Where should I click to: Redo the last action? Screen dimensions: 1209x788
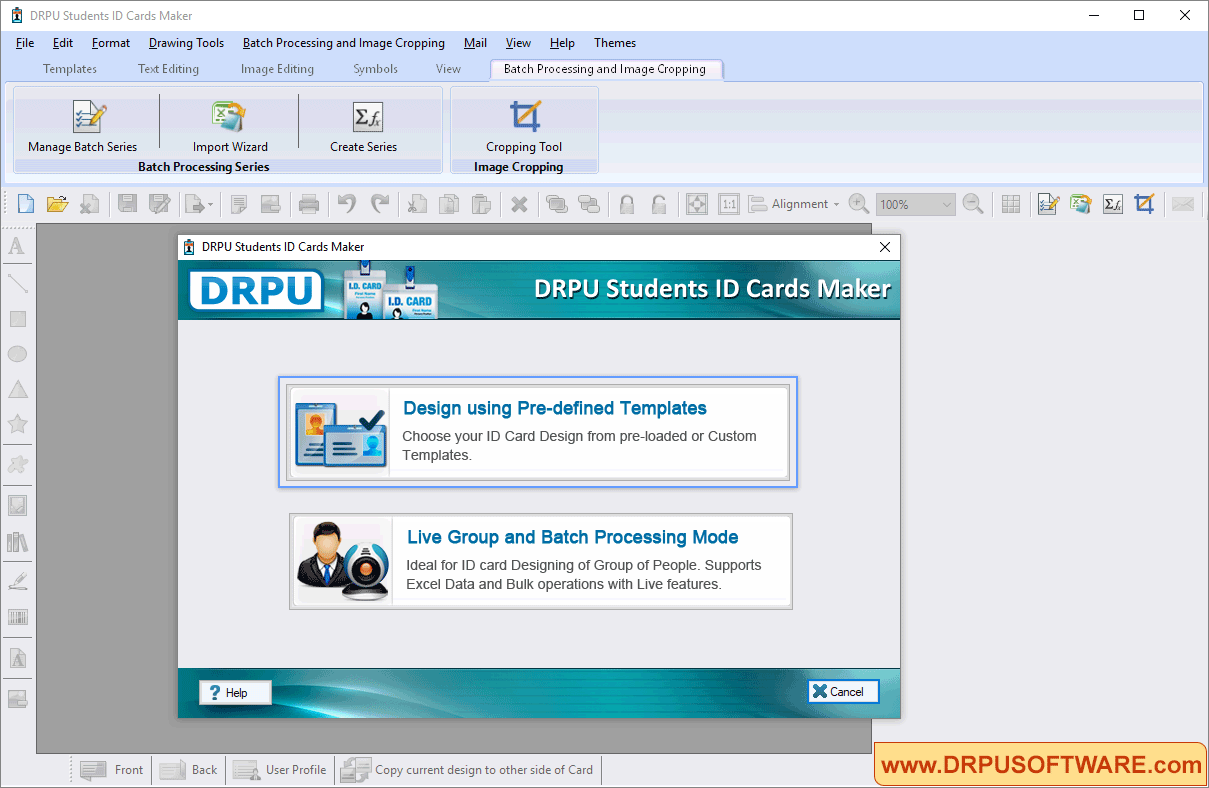point(380,204)
